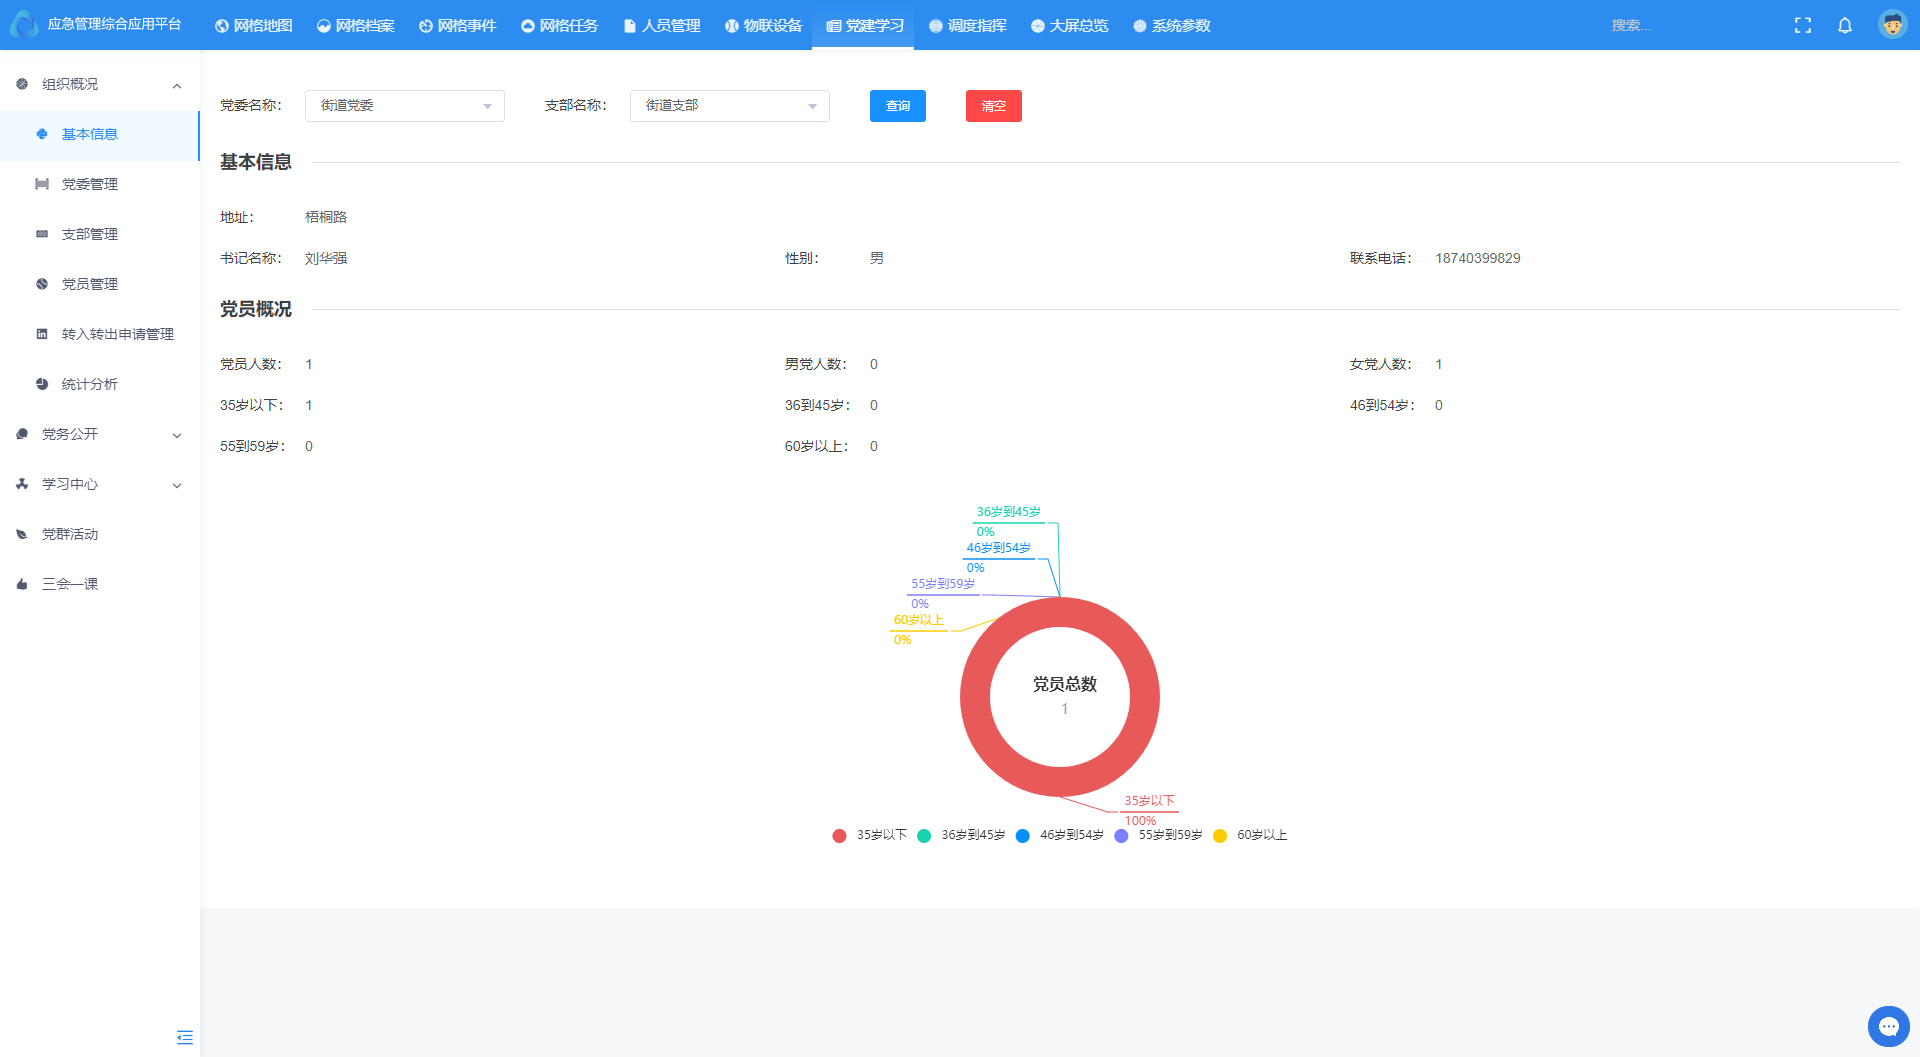The width and height of the screenshot is (1920, 1057).
Task: Open 支部管理 in sidebar
Action: coord(100,234)
